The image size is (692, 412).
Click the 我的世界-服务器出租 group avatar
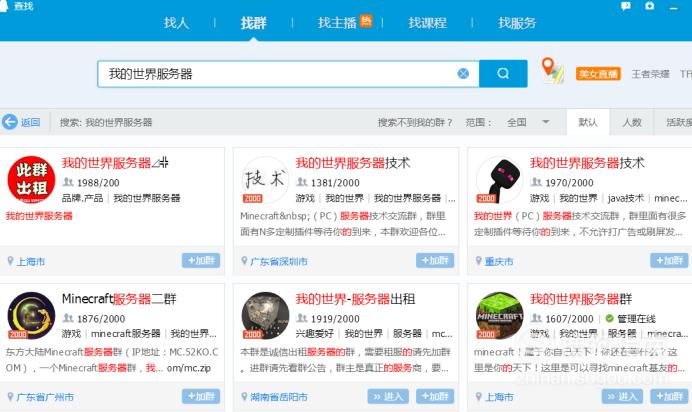pyautogui.click(x=265, y=315)
